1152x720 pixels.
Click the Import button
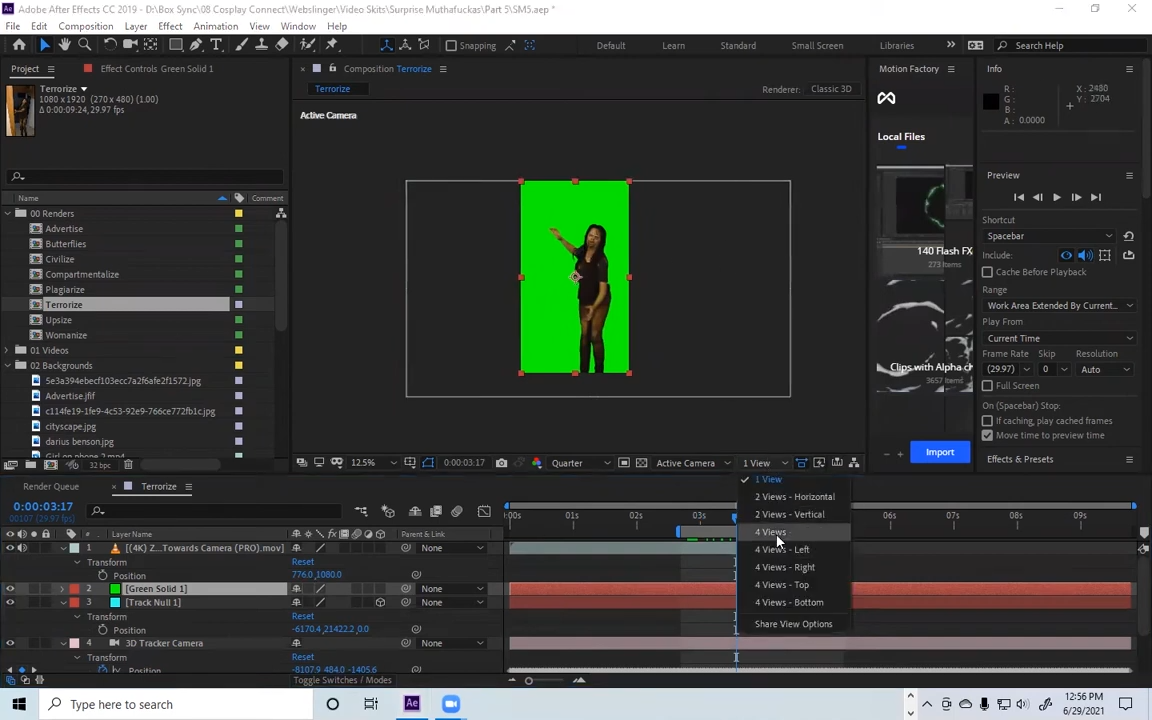pyautogui.click(x=939, y=452)
